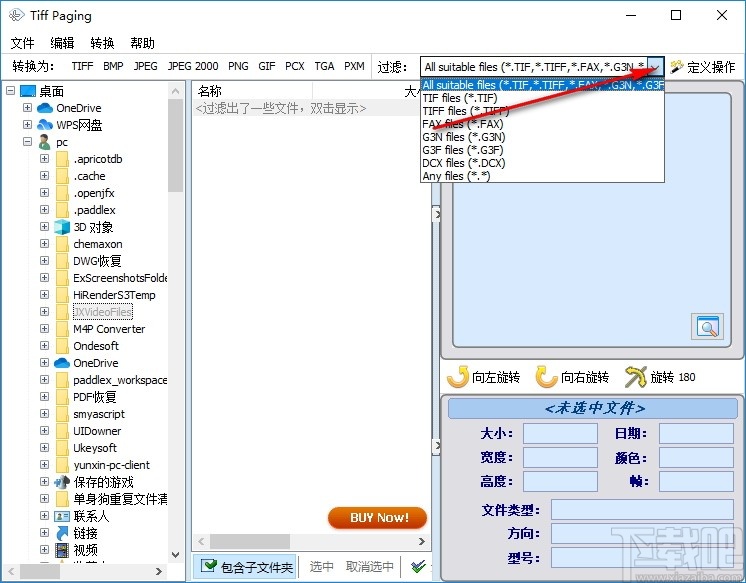This screenshot has height=583, width=746.
Task: Collapse the 桌面 tree node
Action: point(10,90)
